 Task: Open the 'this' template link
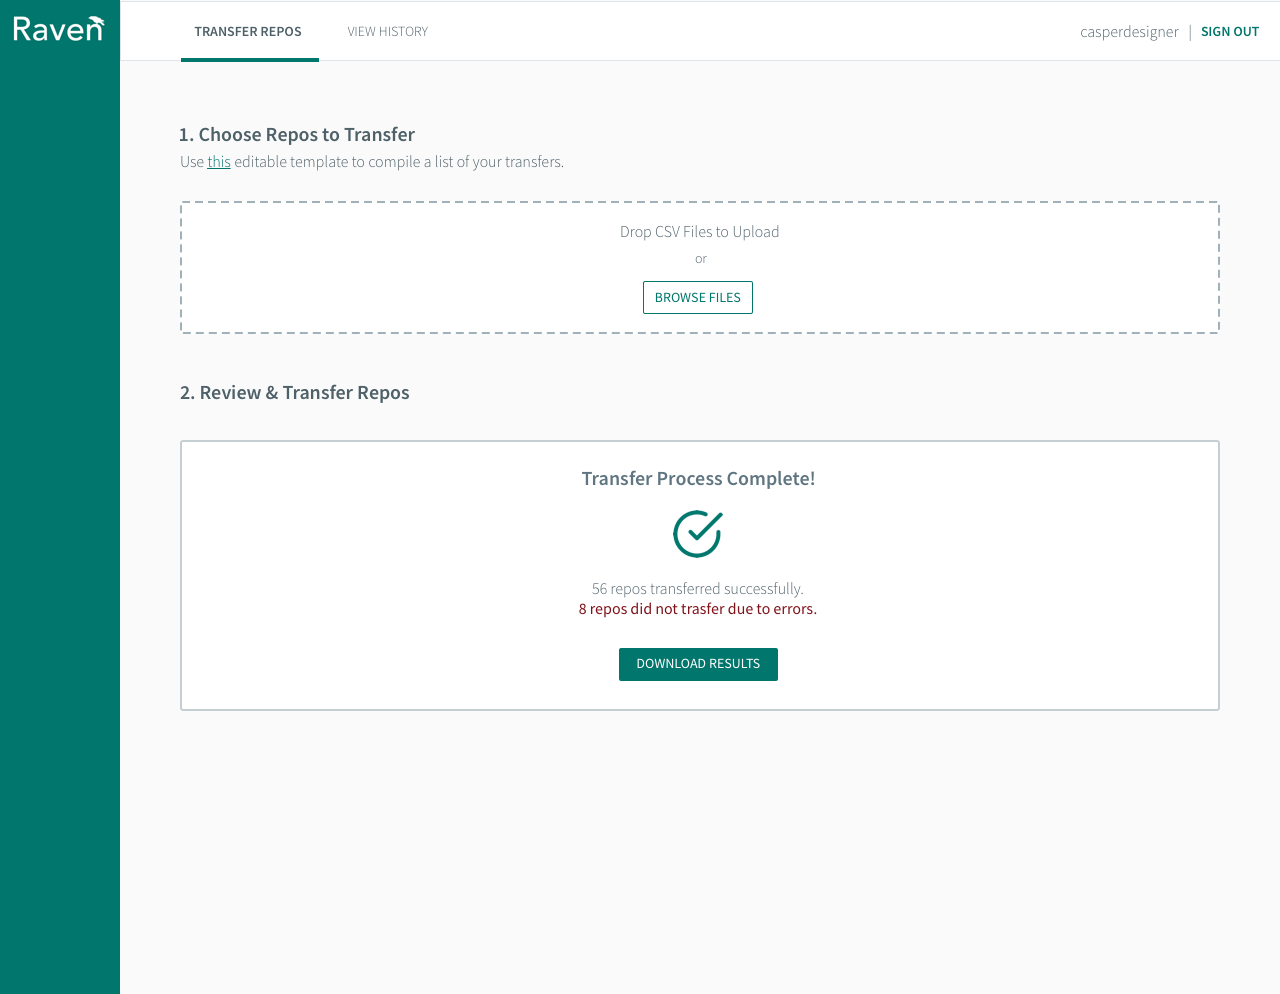point(219,162)
